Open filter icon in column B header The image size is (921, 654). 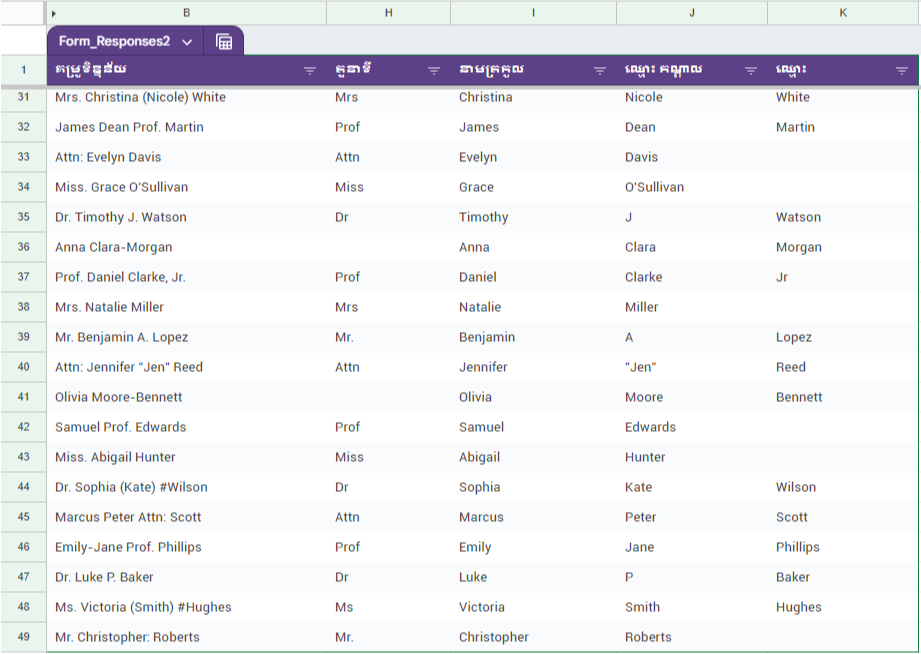tap(310, 70)
